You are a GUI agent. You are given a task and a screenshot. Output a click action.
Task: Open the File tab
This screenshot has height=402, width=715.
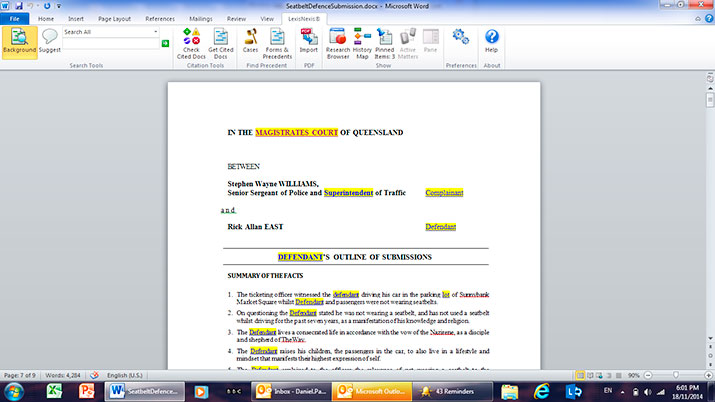click(x=15, y=19)
